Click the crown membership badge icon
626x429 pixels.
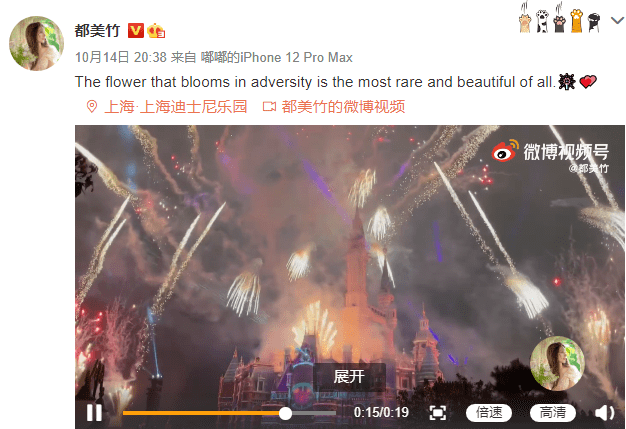pyautogui.click(x=156, y=31)
